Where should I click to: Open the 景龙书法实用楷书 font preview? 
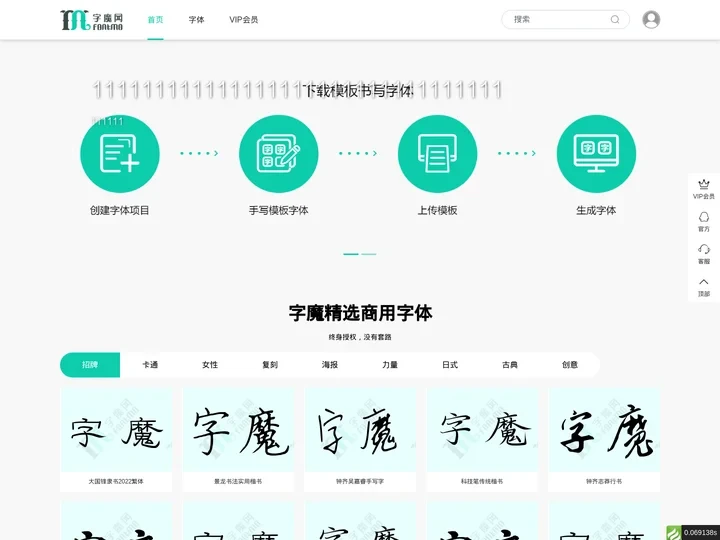tap(238, 430)
